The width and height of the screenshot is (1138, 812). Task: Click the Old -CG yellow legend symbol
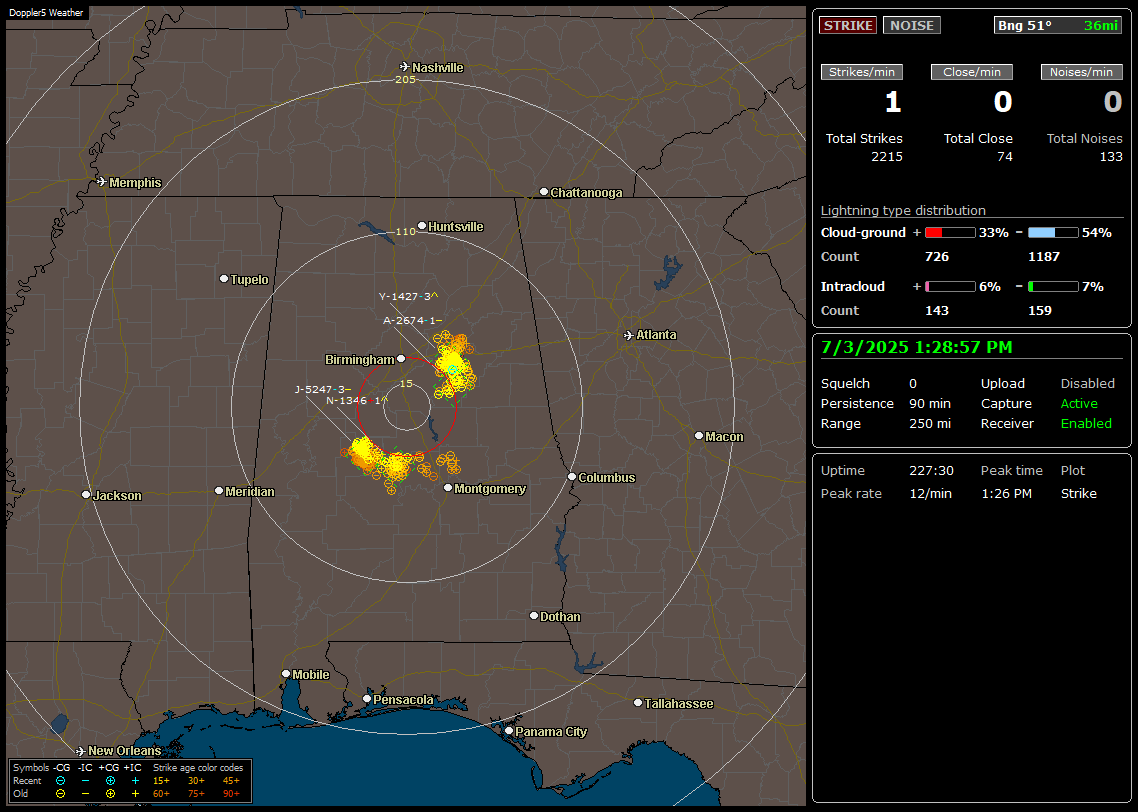point(61,794)
